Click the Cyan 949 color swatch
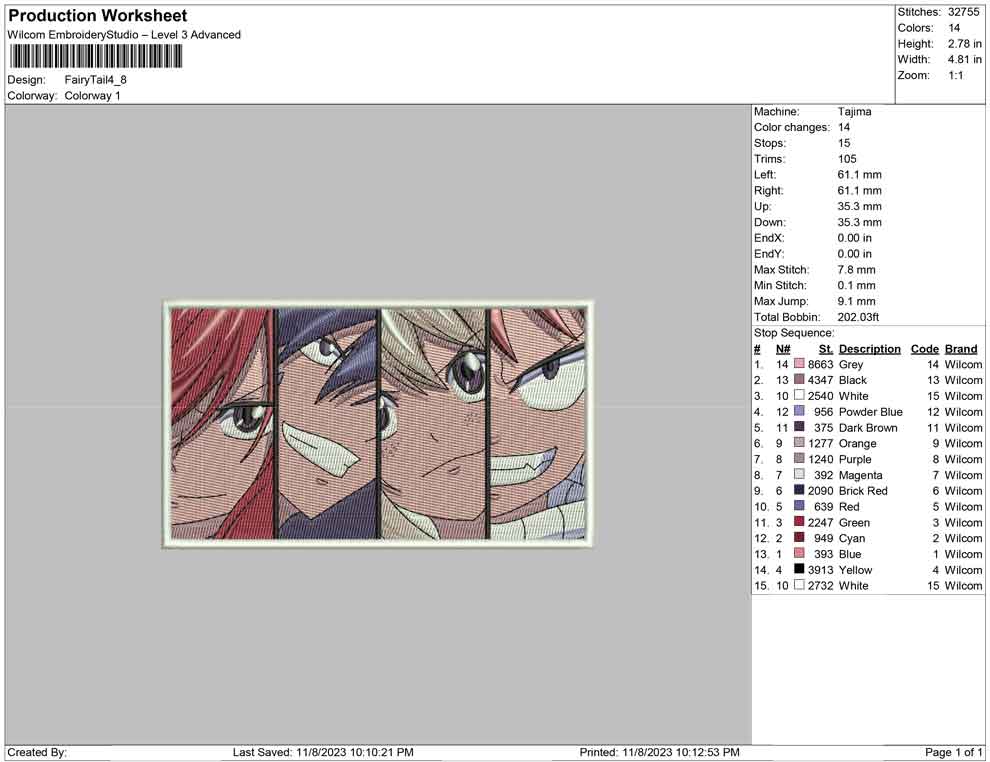The width and height of the screenshot is (990, 762). pyautogui.click(x=799, y=537)
